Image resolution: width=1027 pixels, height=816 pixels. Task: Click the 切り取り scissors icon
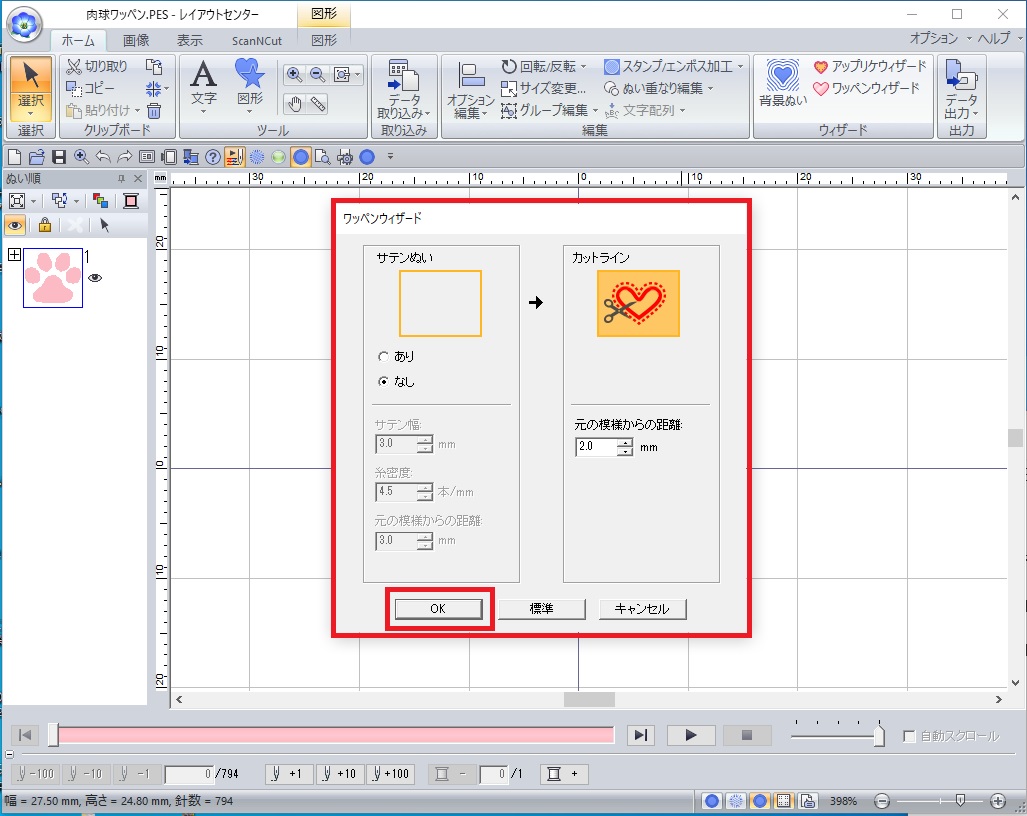[x=75, y=67]
